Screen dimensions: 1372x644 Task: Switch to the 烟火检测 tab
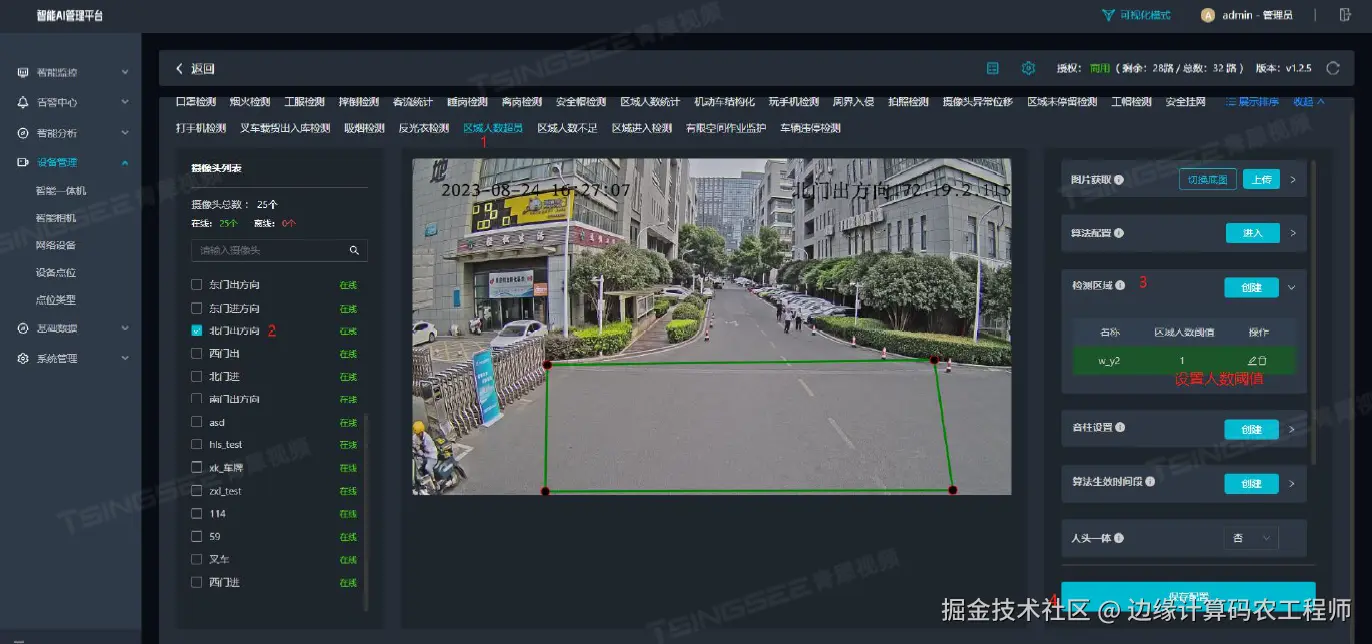pos(248,100)
